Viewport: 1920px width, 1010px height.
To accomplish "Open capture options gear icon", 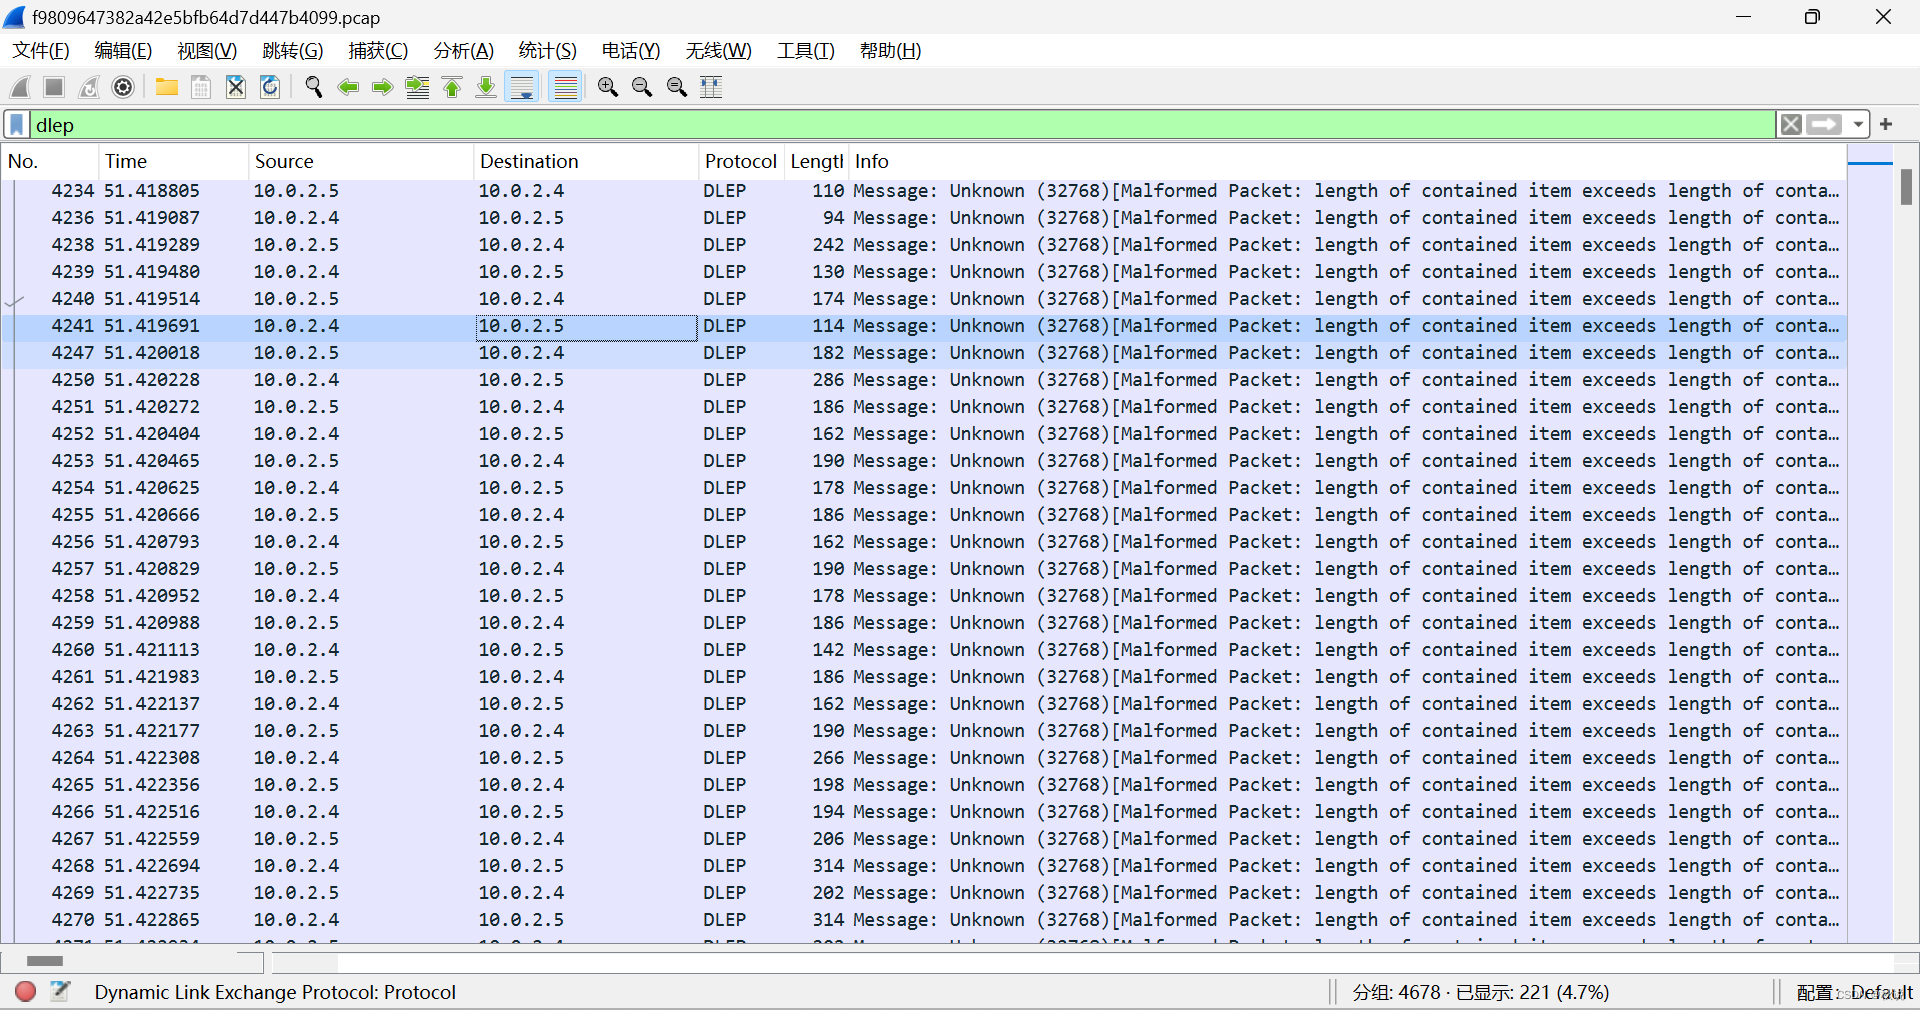I will (123, 87).
